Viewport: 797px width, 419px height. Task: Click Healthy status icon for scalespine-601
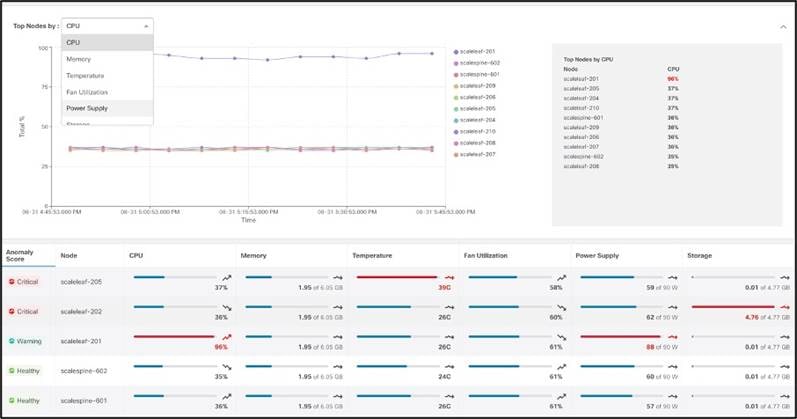click(x=12, y=400)
